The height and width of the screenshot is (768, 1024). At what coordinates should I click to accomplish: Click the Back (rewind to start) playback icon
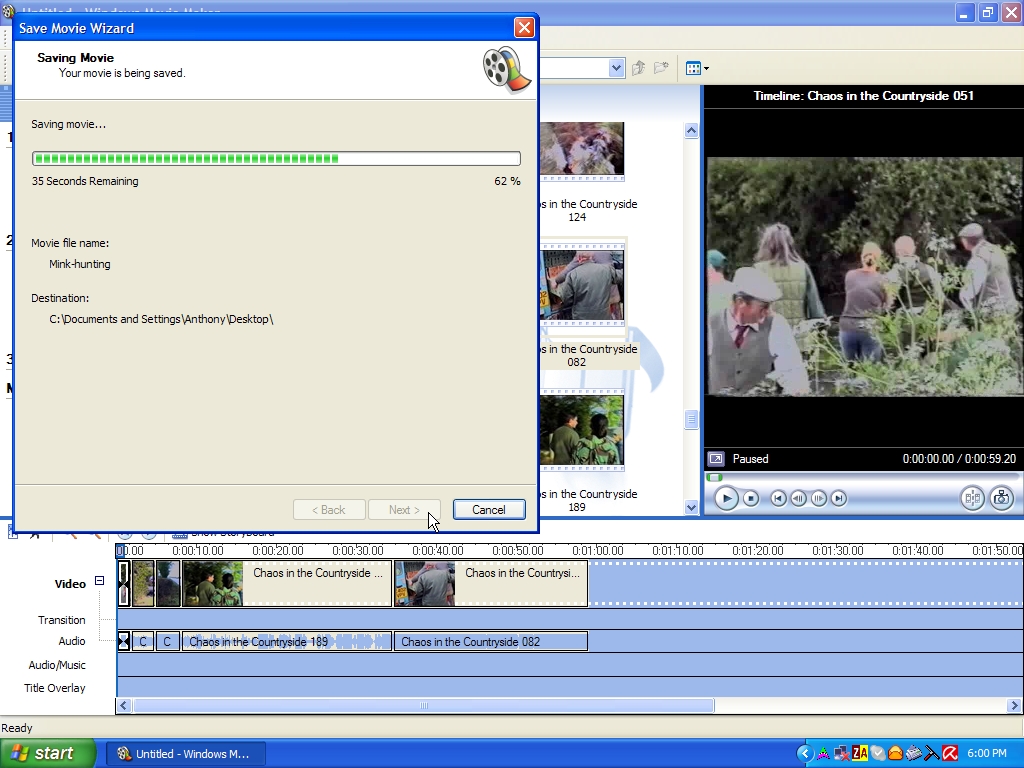click(x=778, y=498)
